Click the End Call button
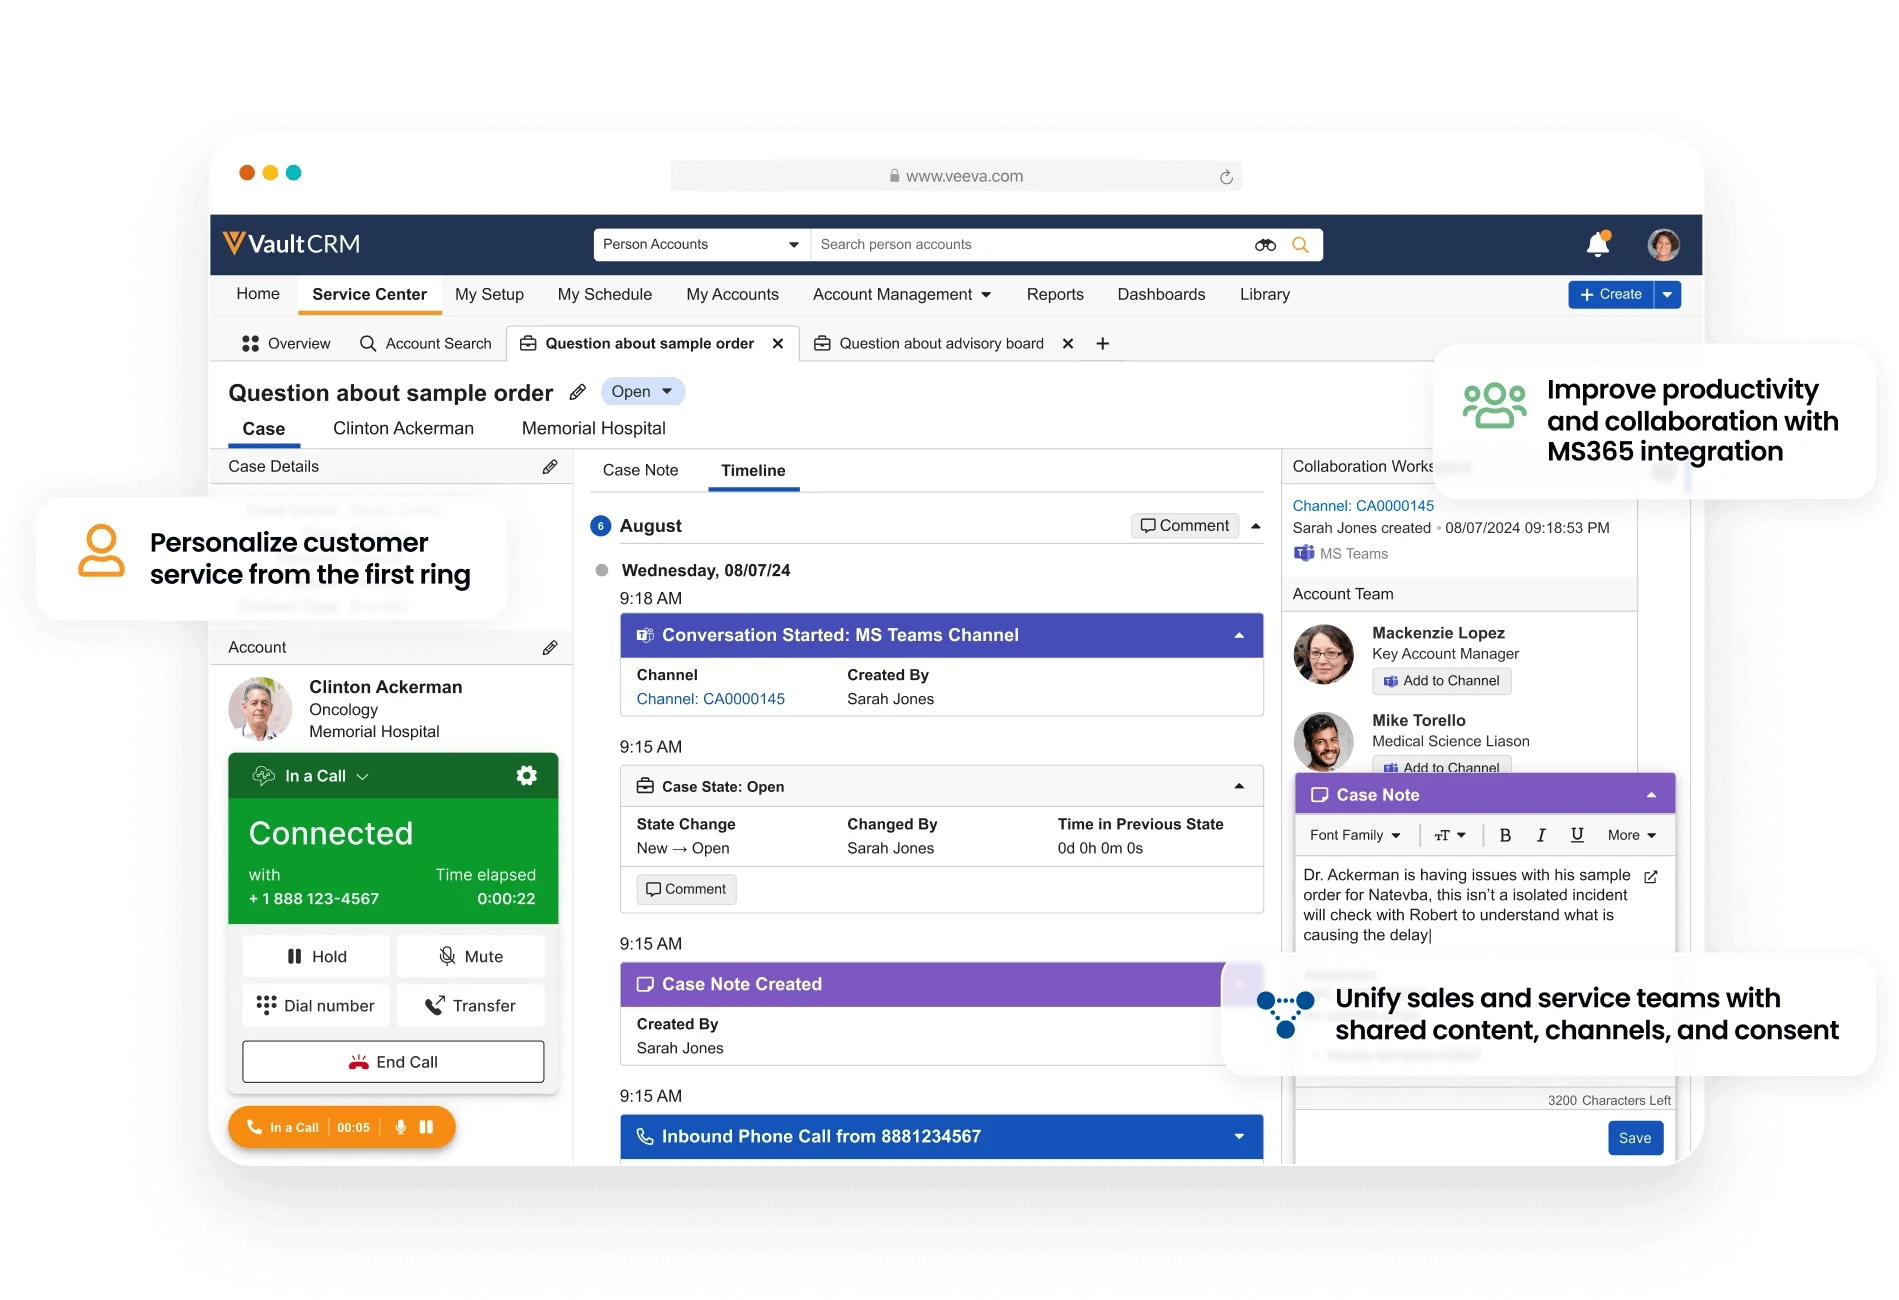Viewport: 1899px width, 1300px height. click(393, 1062)
